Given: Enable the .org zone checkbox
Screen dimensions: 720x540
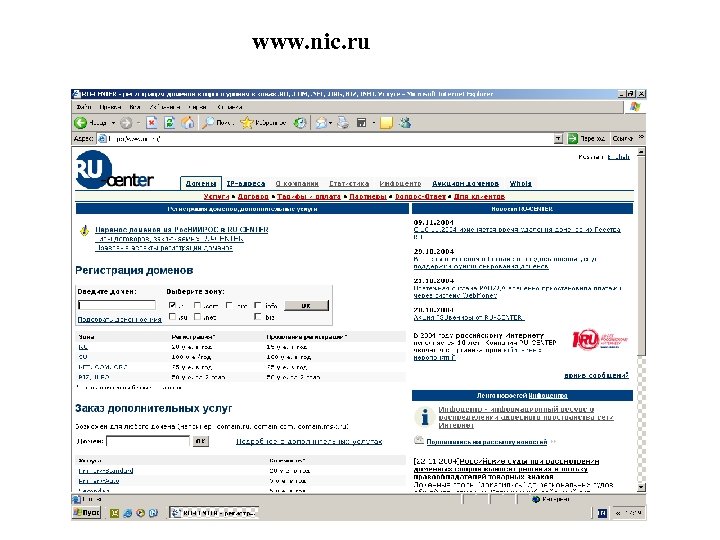Looking at the screenshot, I should point(229,305).
